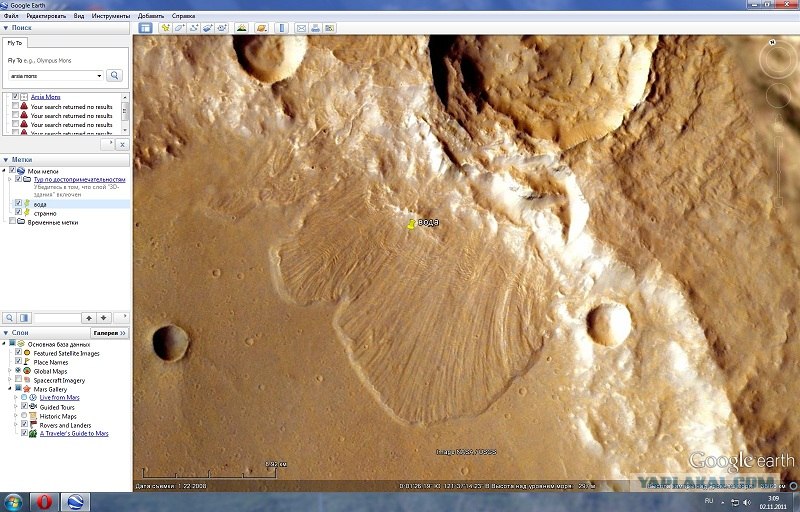Toggle the sidebar panel toolbar button
Viewport: 800px width, 512px height.
(145, 28)
